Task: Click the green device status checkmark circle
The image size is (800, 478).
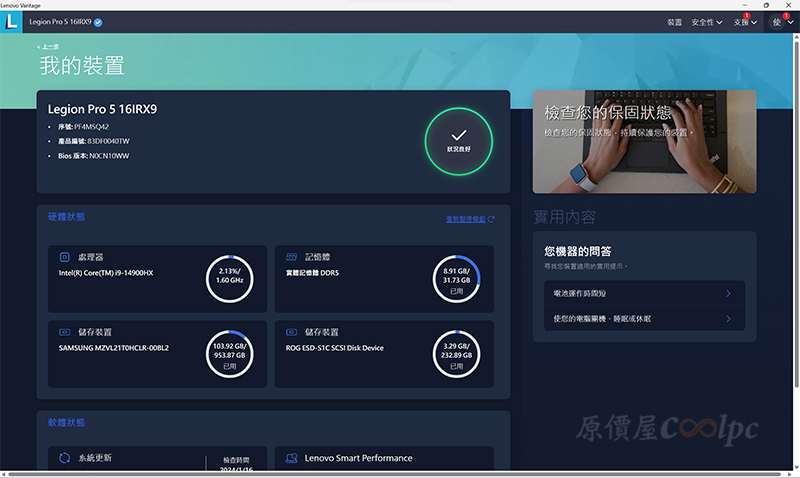Action: coord(458,139)
